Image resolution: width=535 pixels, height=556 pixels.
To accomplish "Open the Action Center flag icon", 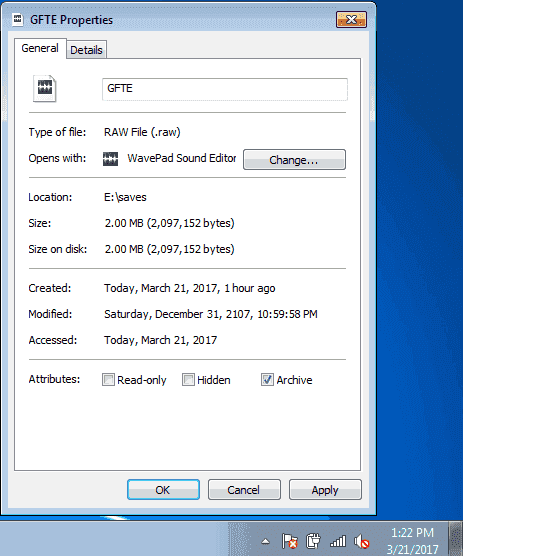I will pos(290,541).
